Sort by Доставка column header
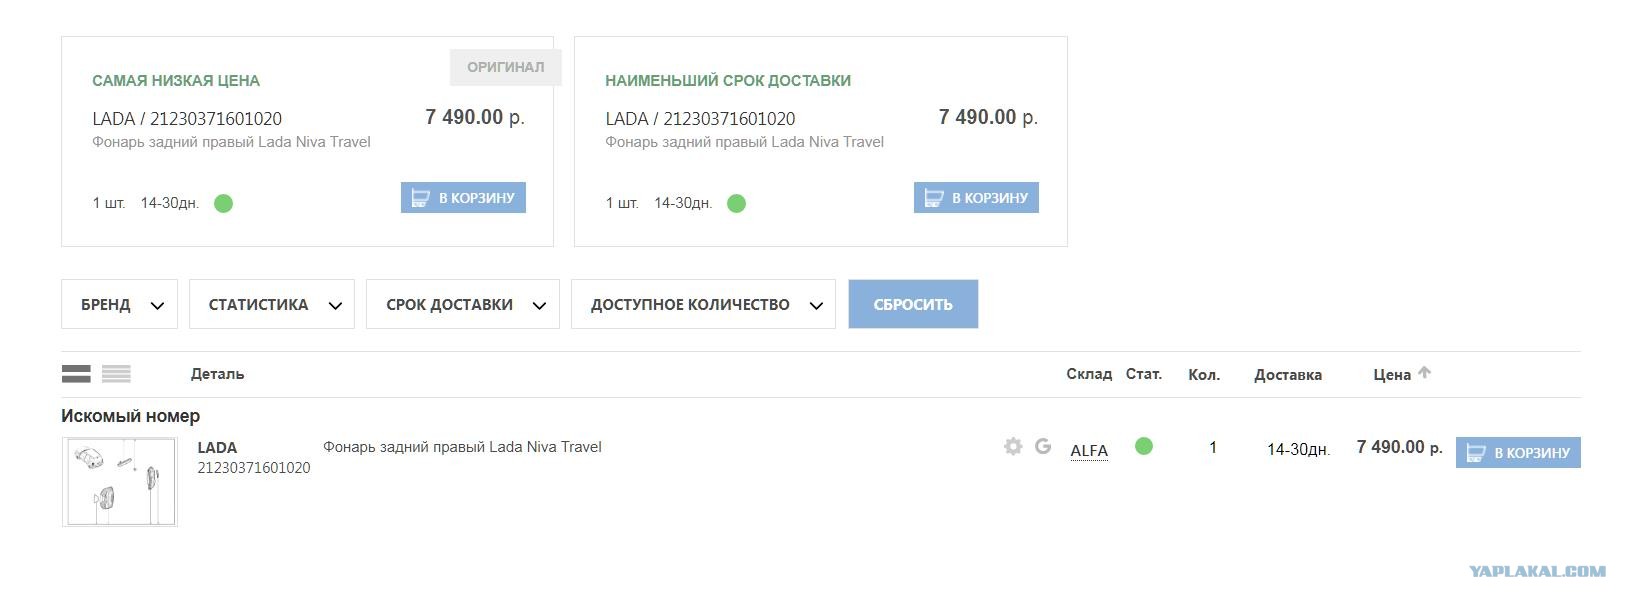1632x601 pixels. pos(1288,374)
